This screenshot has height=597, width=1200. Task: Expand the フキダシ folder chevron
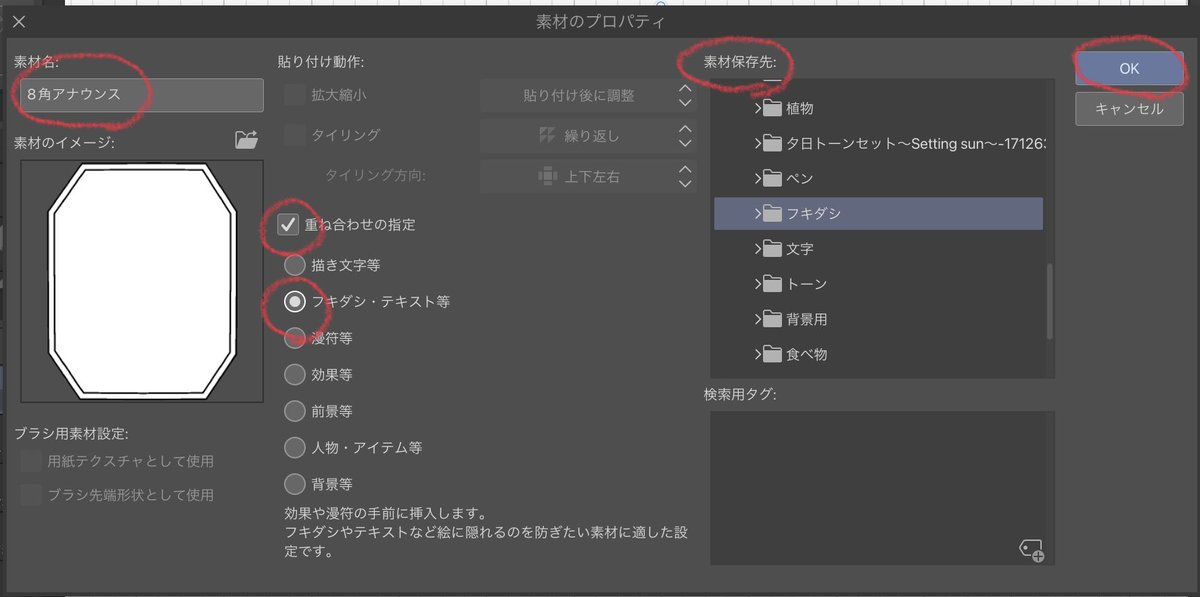point(757,213)
